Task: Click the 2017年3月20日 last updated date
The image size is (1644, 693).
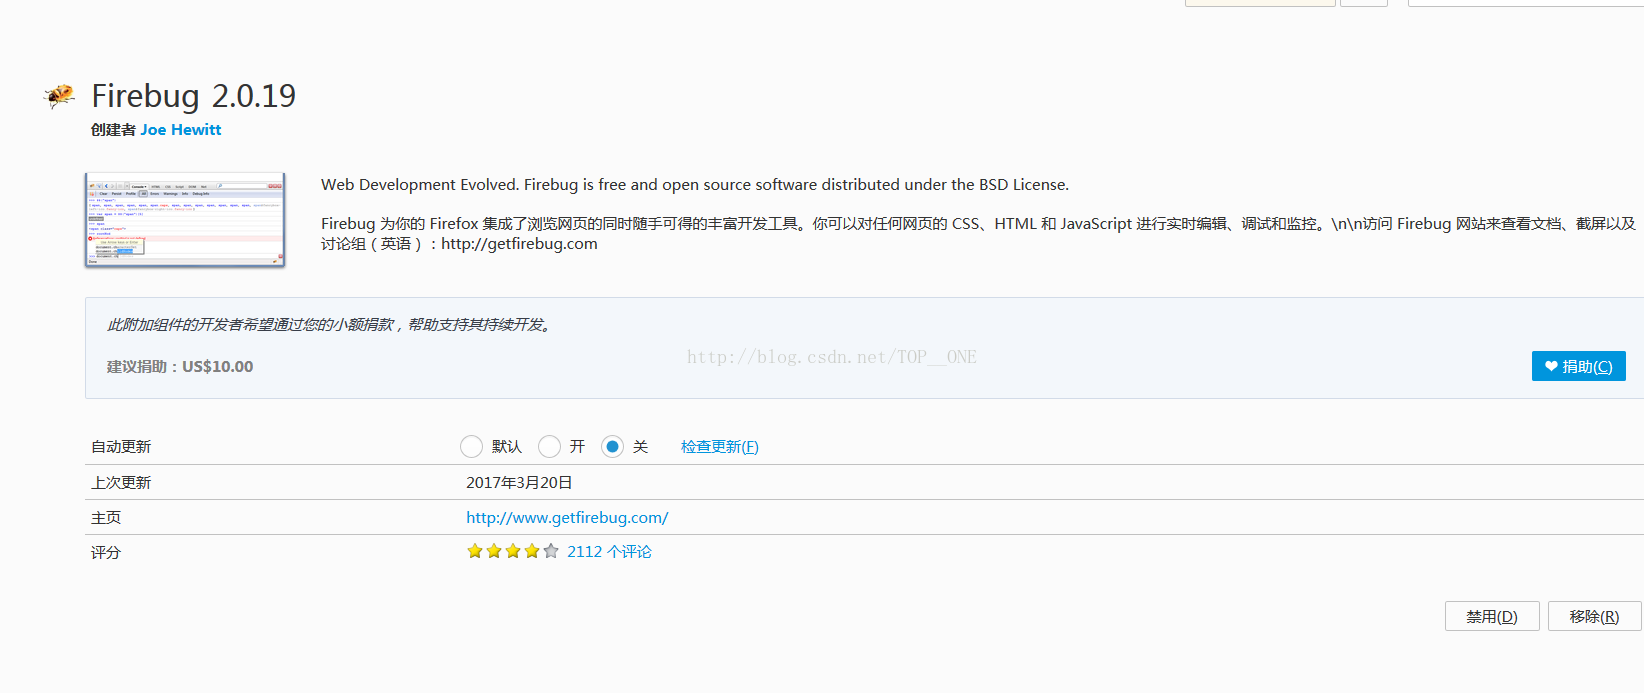Action: pyautogui.click(x=519, y=482)
